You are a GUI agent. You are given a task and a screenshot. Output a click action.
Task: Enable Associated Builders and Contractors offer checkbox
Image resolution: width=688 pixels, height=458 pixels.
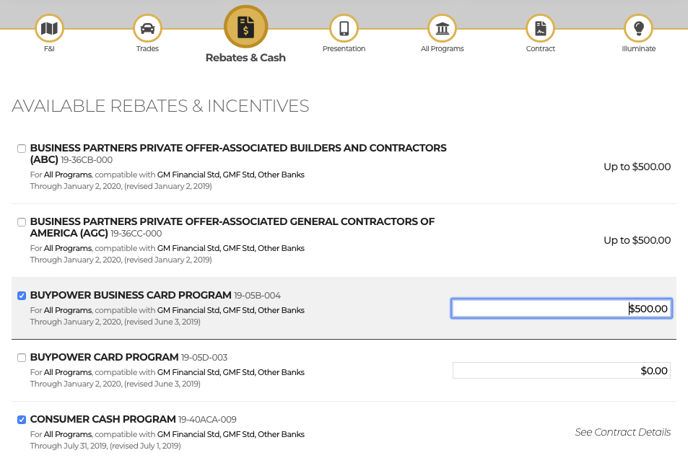[21, 149]
